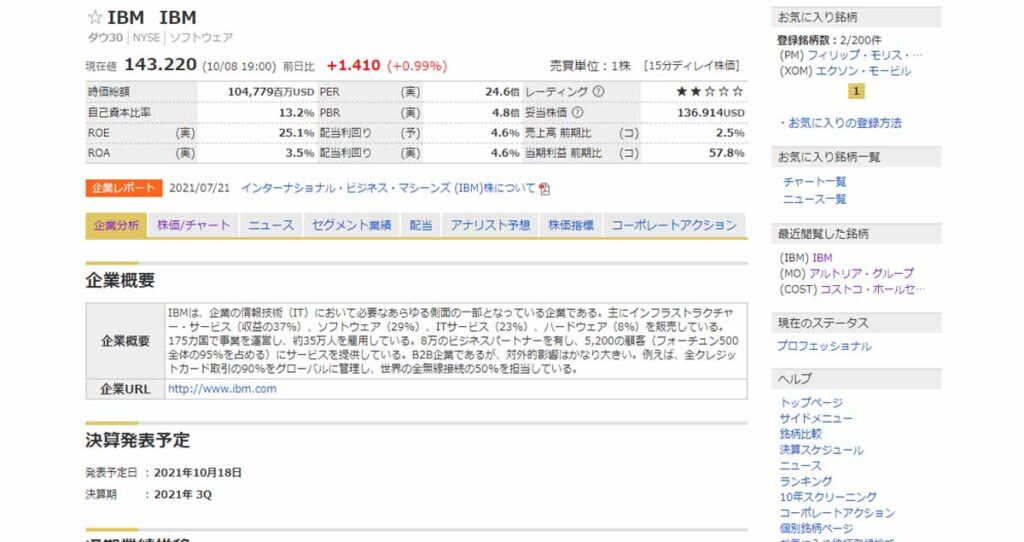Click the current price 143.220
The image size is (1024, 542).
tap(161, 65)
